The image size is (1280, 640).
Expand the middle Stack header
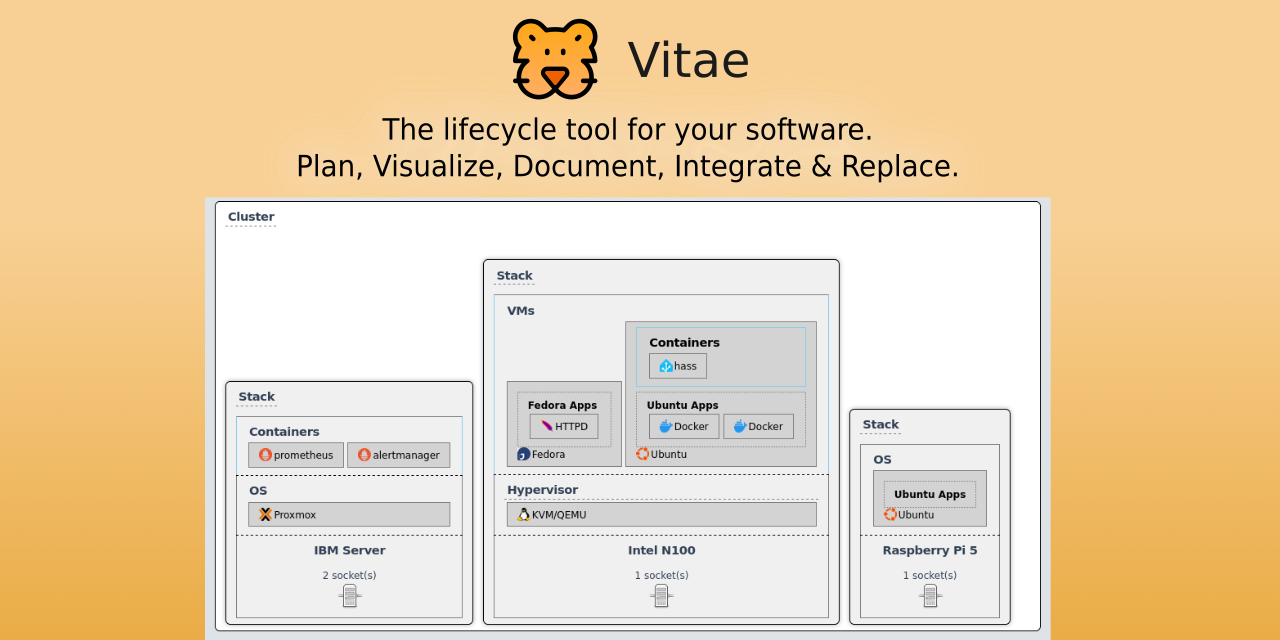pos(513,276)
